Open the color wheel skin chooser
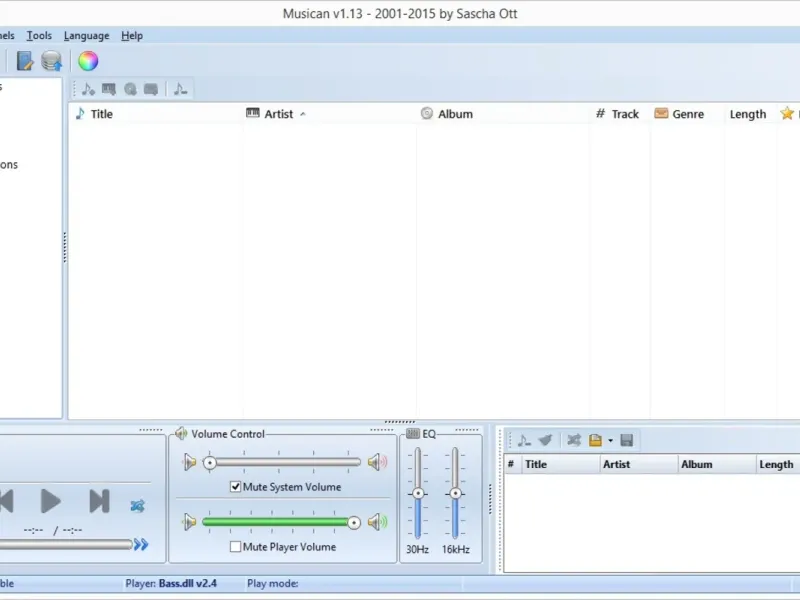 click(x=88, y=61)
